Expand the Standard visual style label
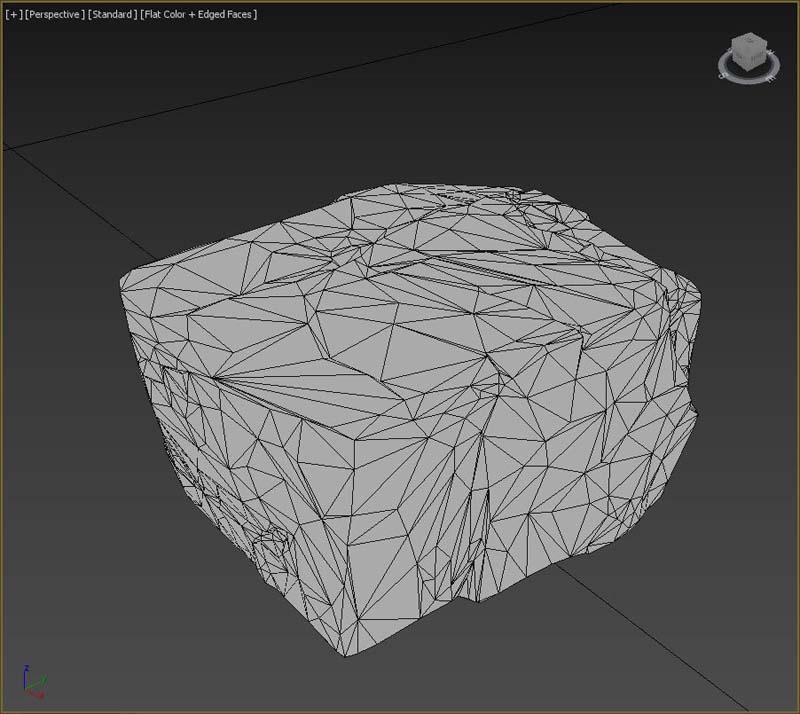 pyautogui.click(x=110, y=15)
